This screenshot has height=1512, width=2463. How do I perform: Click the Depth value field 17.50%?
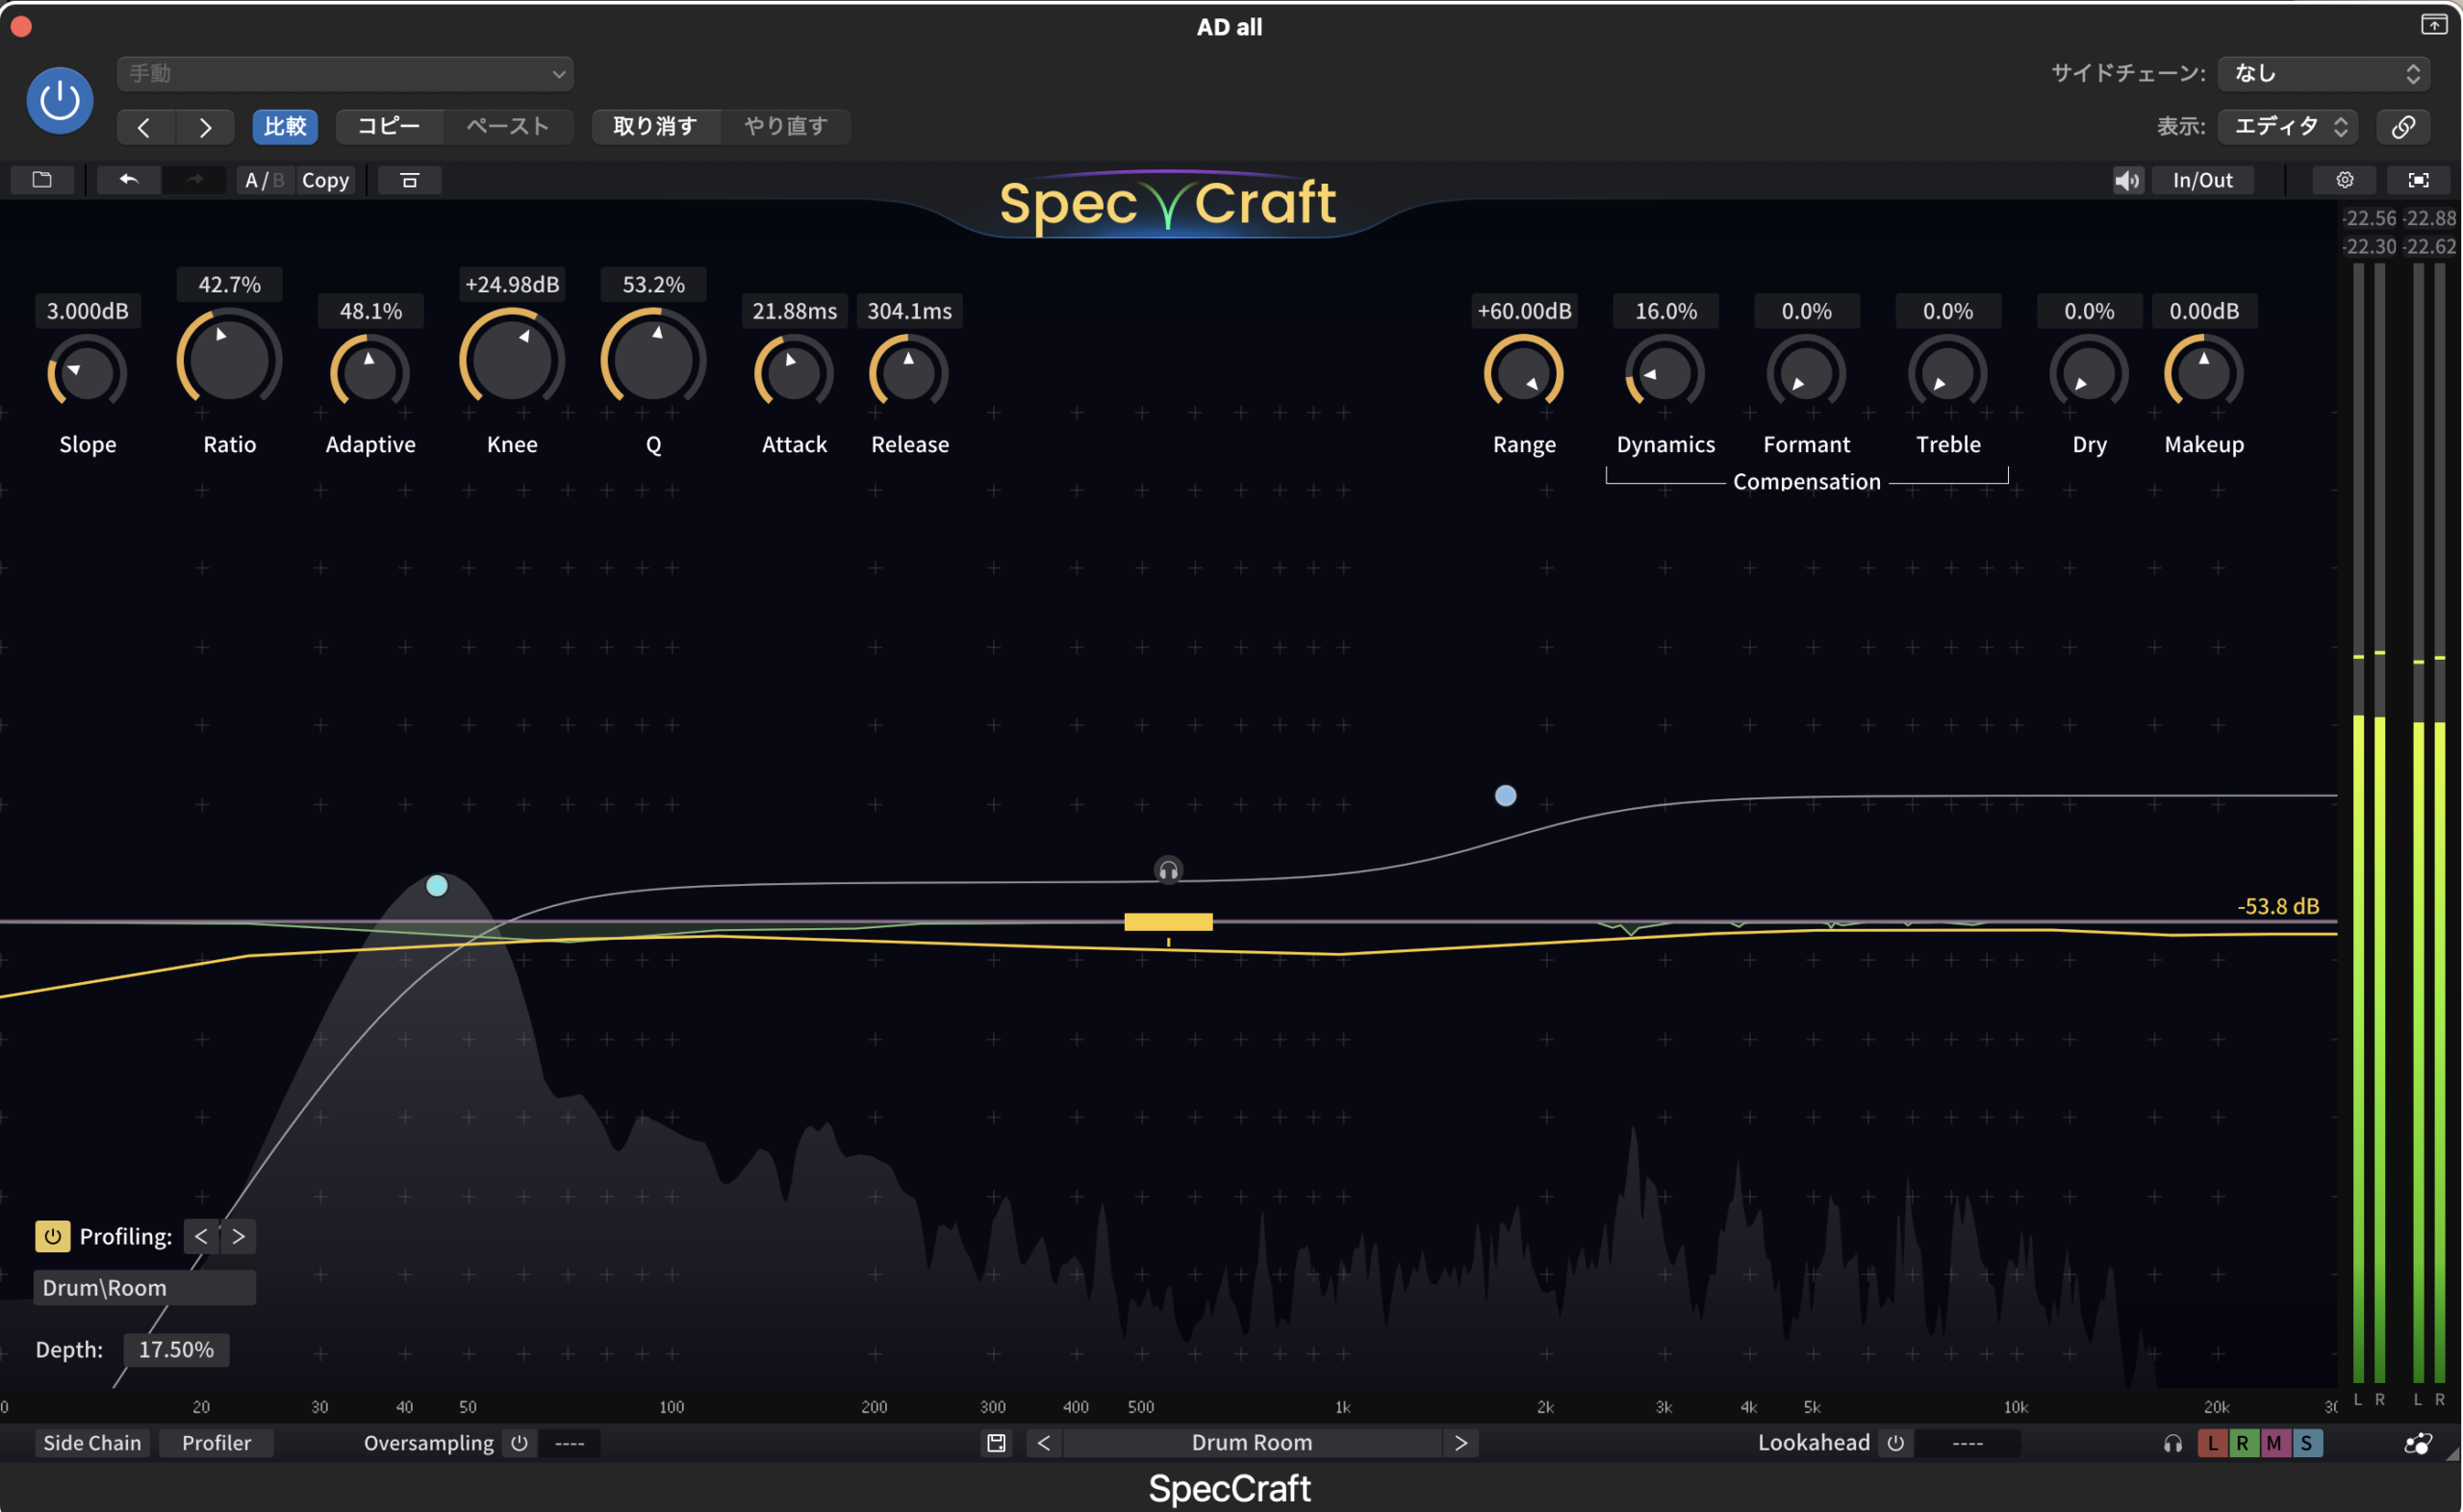point(176,1350)
